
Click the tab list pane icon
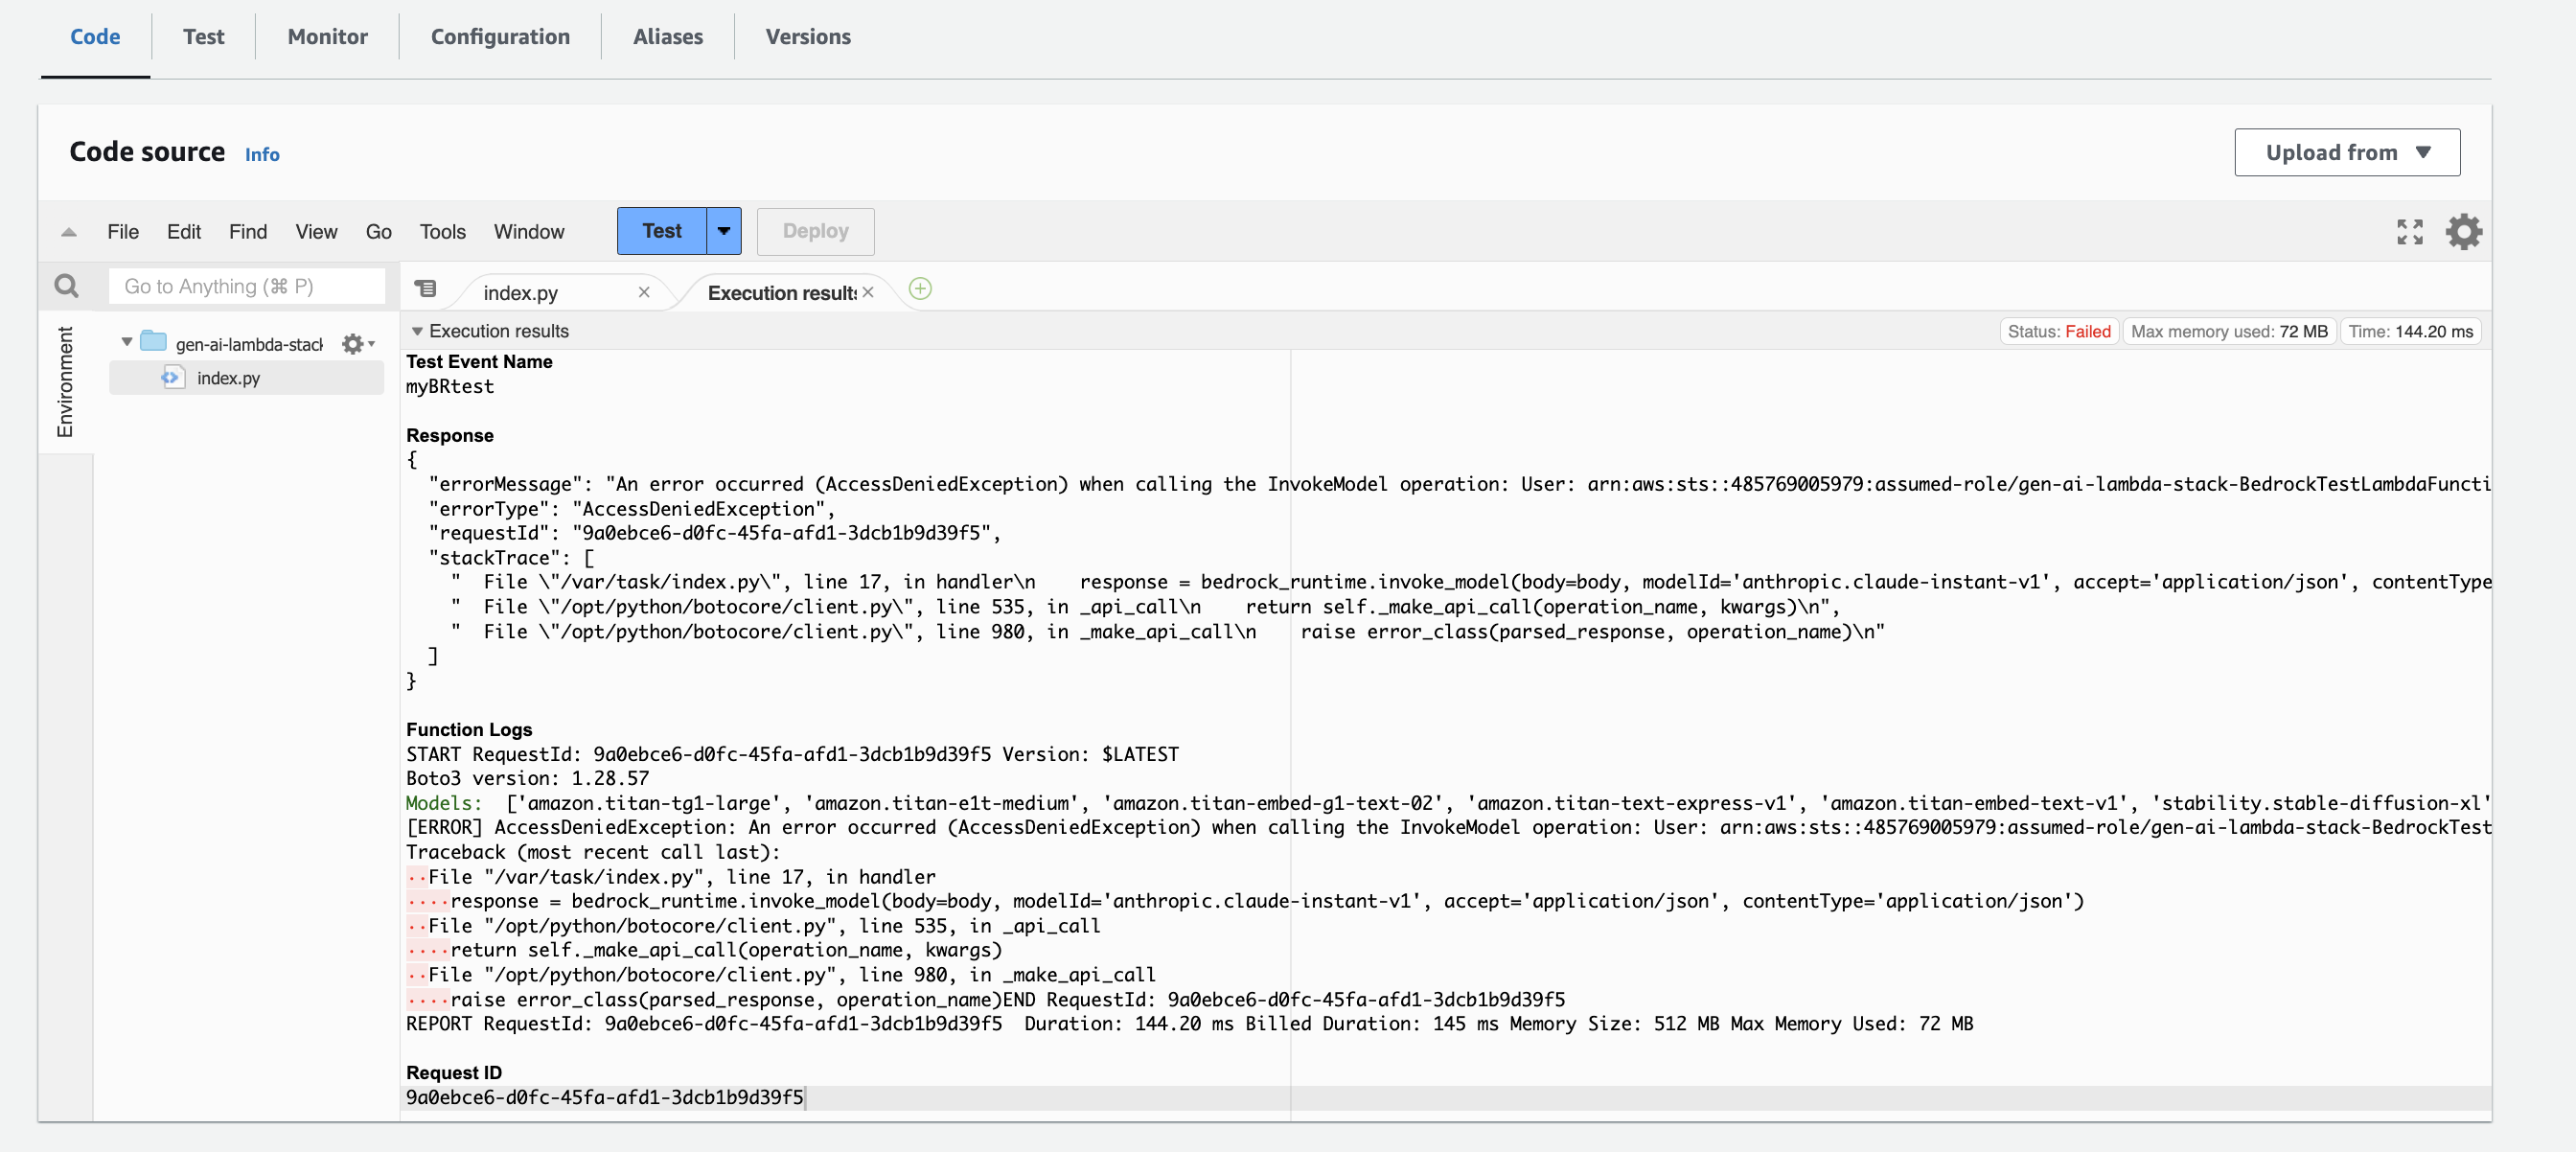[426, 290]
